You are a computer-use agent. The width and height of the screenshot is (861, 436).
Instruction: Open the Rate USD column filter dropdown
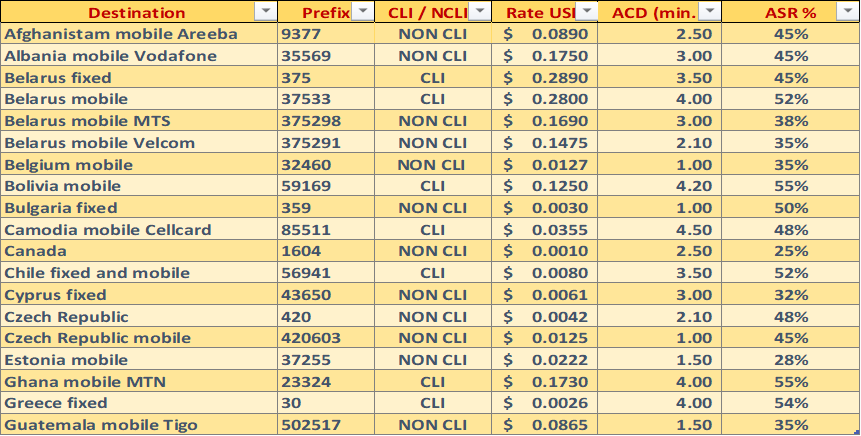point(587,12)
